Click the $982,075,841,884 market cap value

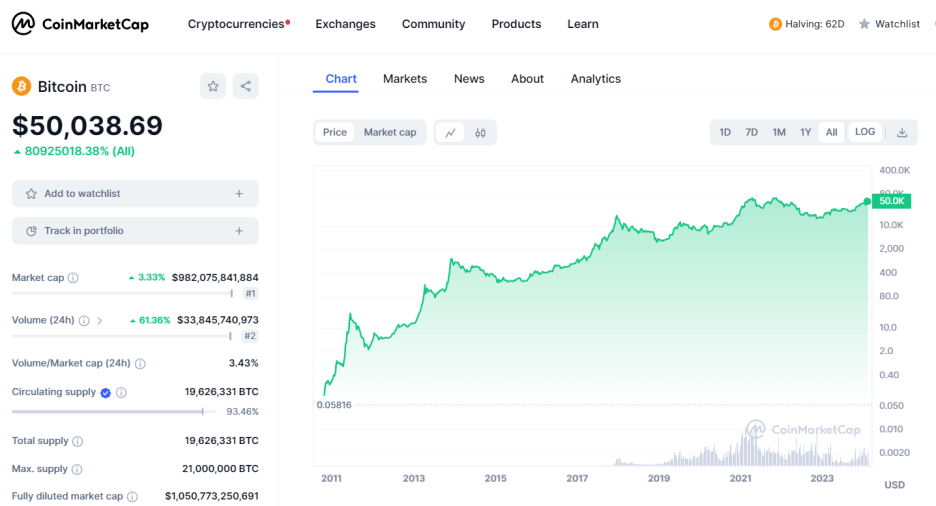click(215, 277)
